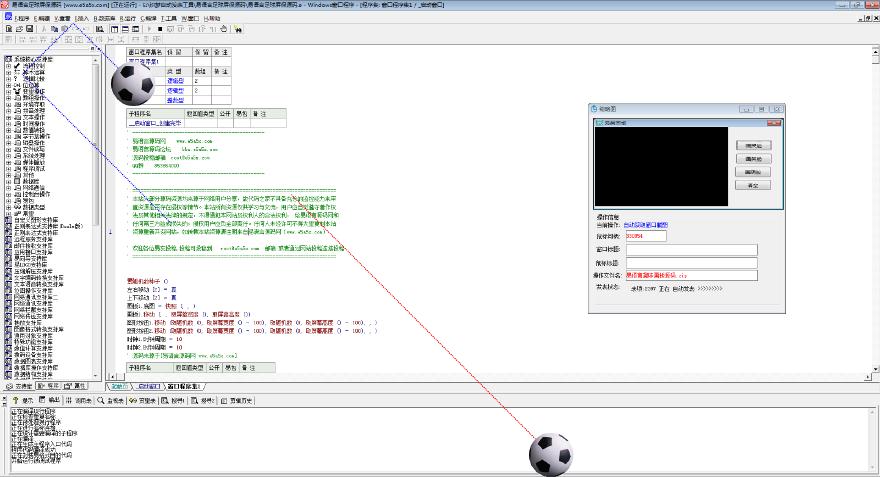
Task: Click the Cut scissors toolbar icon
Action: click(x=44, y=29)
